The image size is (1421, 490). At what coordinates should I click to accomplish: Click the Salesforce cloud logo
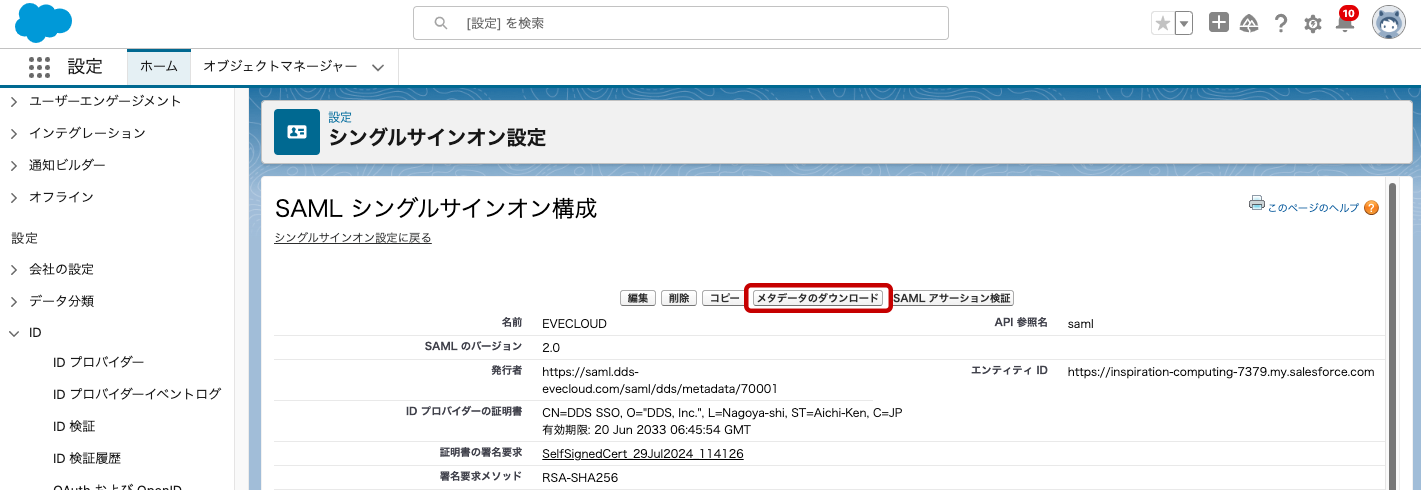[x=44, y=23]
